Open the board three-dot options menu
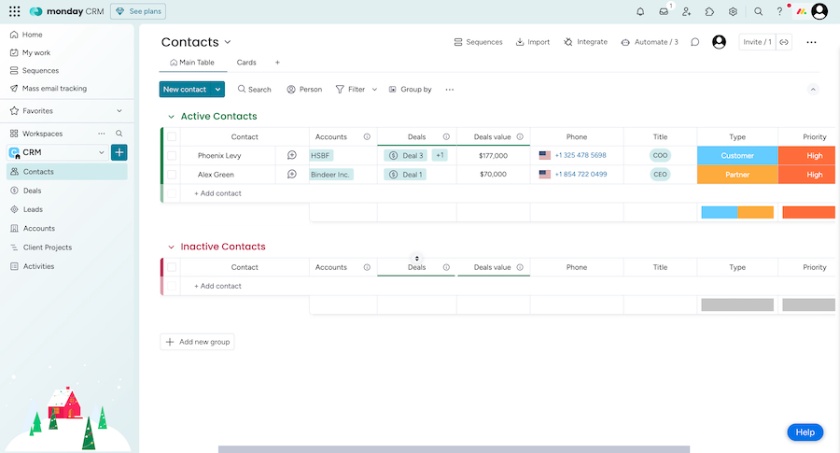 coord(811,42)
